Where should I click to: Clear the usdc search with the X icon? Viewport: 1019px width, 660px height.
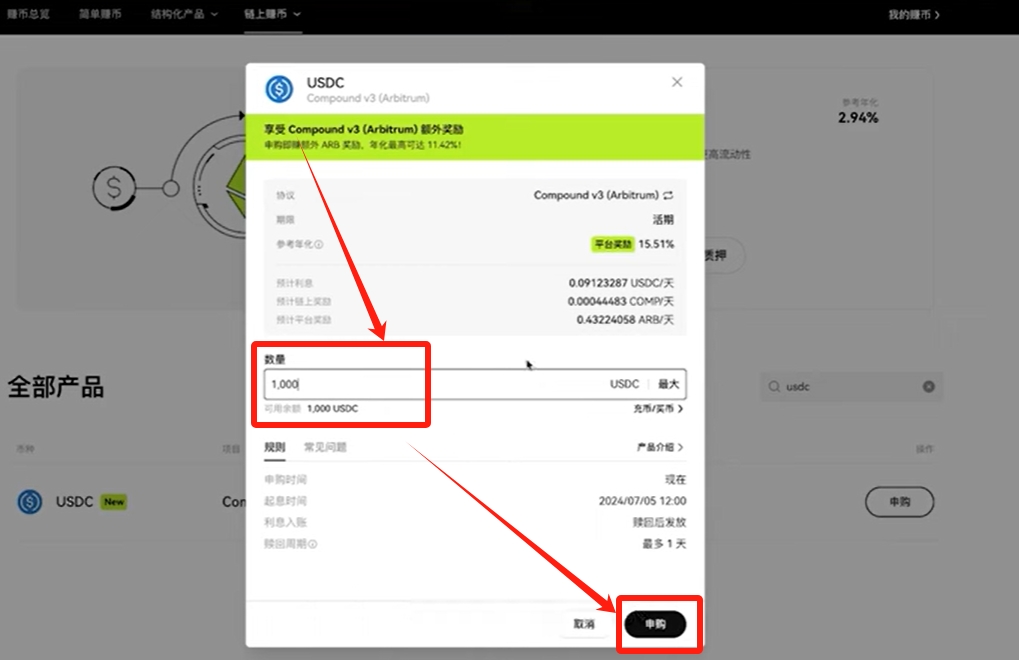[x=929, y=387]
